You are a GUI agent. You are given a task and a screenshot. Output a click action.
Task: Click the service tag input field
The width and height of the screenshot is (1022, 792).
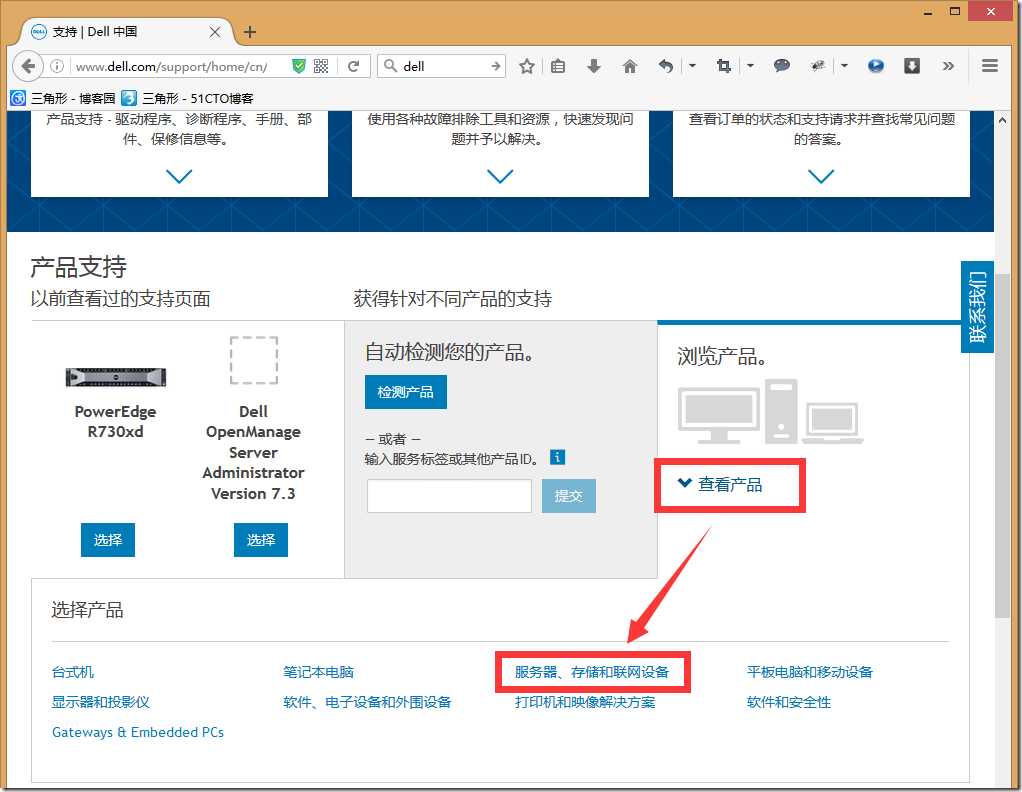coord(449,496)
